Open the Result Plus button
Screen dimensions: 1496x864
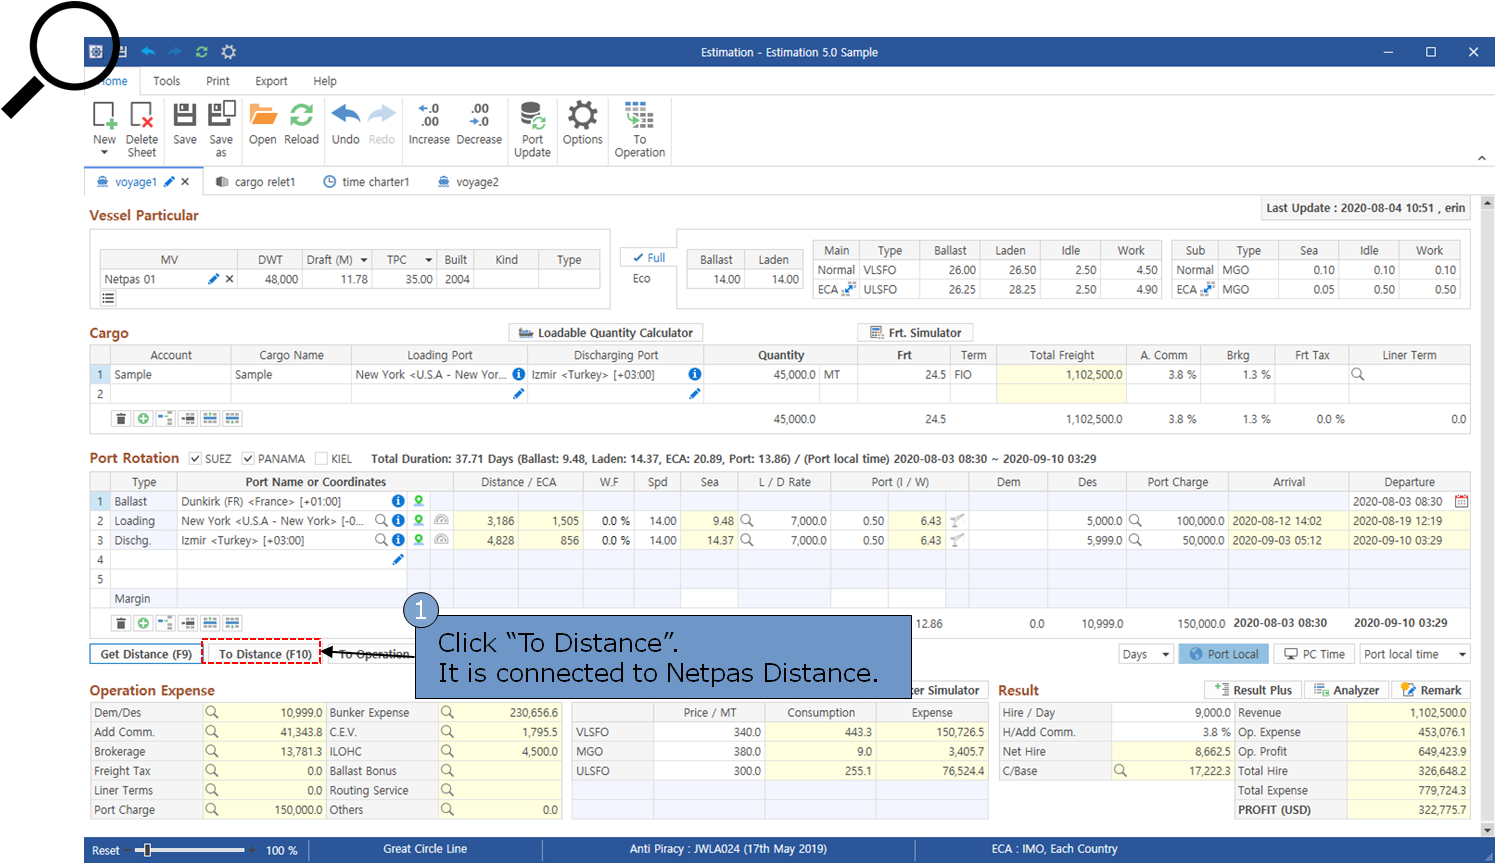1252,690
